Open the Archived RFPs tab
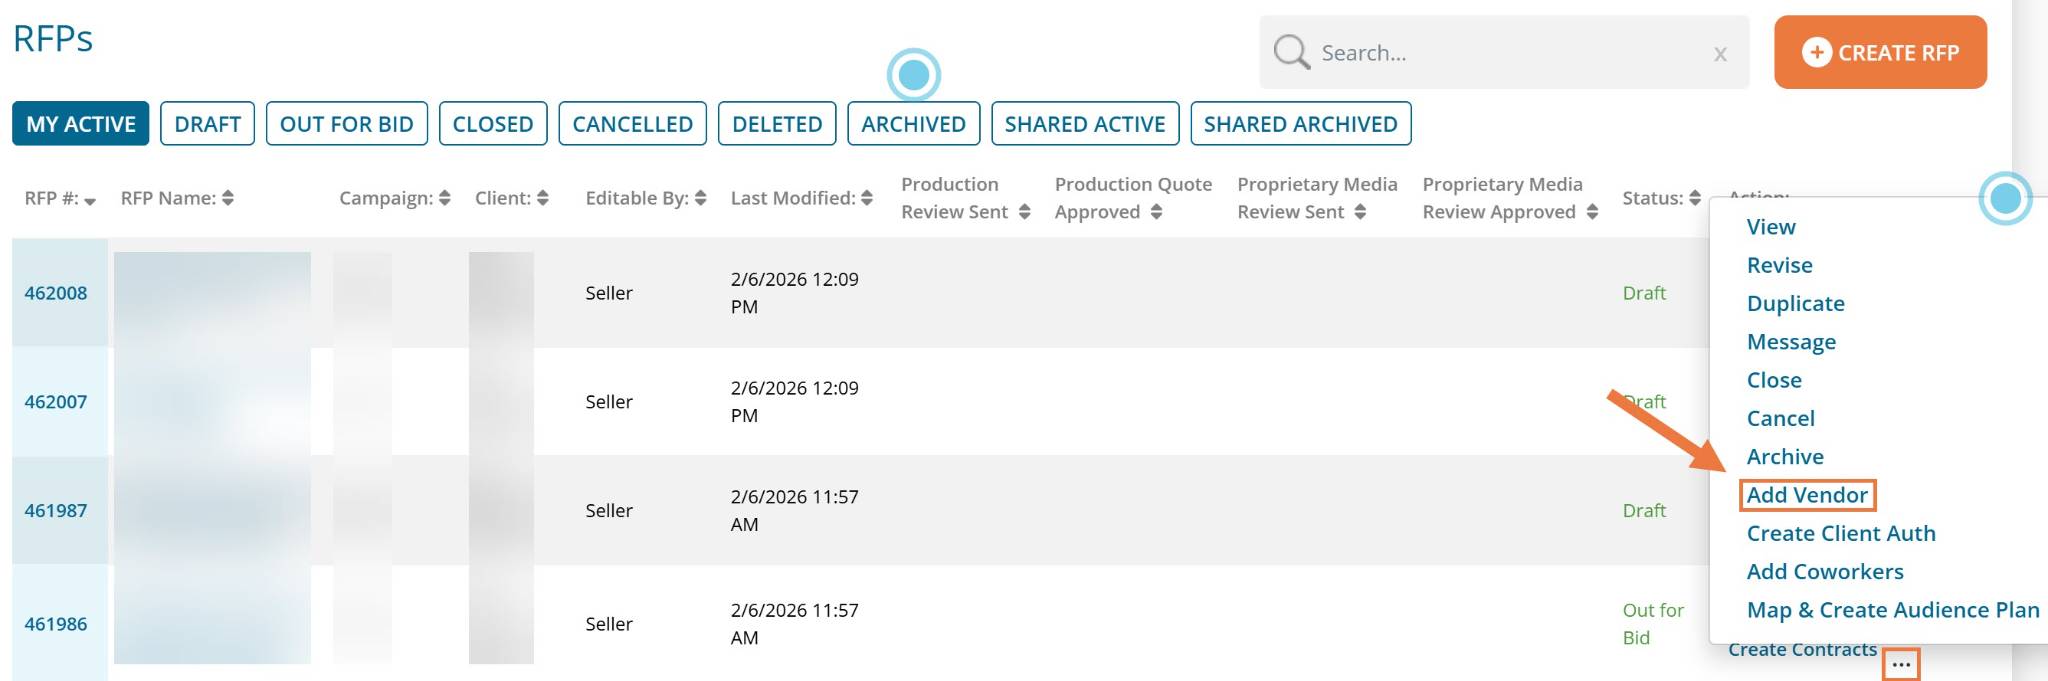This screenshot has width=2048, height=681. (x=913, y=124)
